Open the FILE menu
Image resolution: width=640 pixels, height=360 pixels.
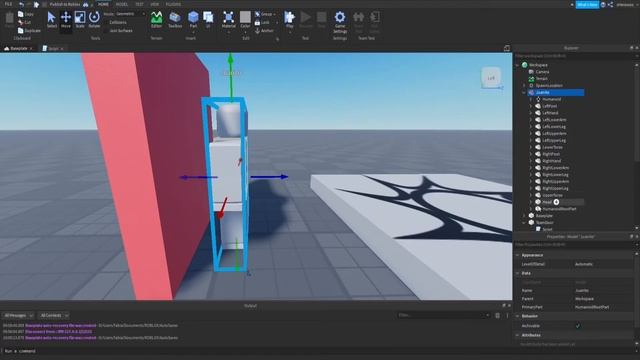(x=8, y=4)
